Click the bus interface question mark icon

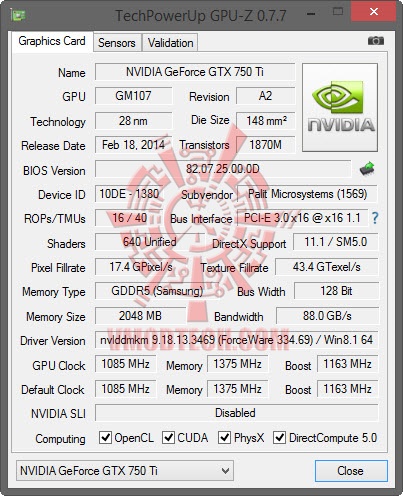click(x=375, y=218)
